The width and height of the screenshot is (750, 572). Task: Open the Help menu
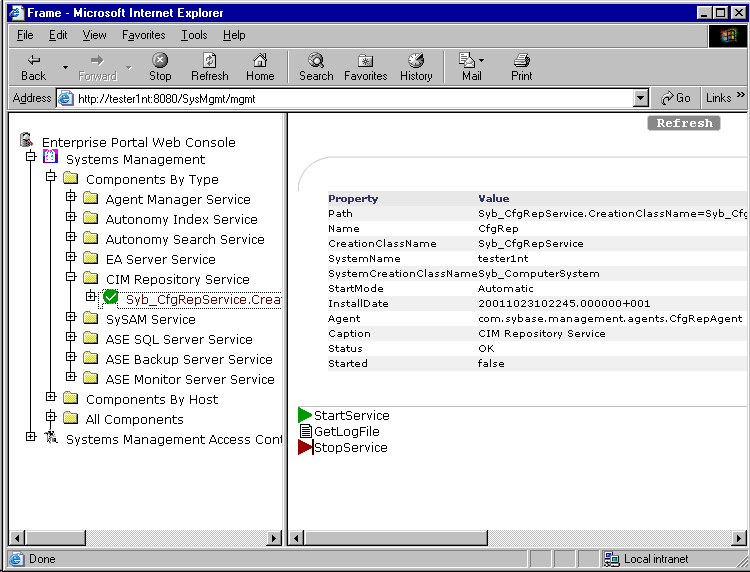[x=234, y=35]
